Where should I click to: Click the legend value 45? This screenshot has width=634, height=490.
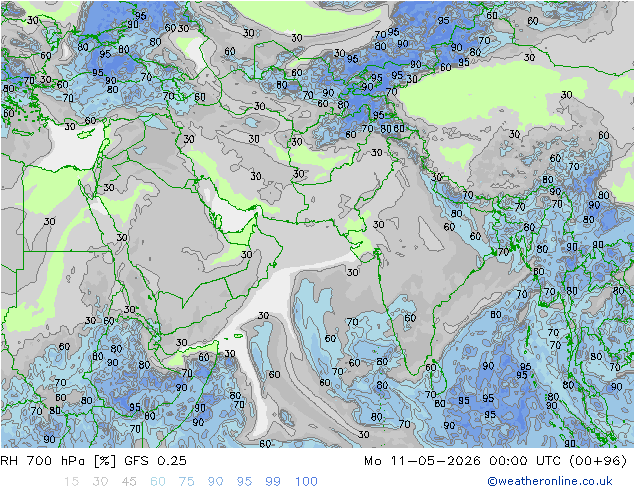(x=129, y=481)
